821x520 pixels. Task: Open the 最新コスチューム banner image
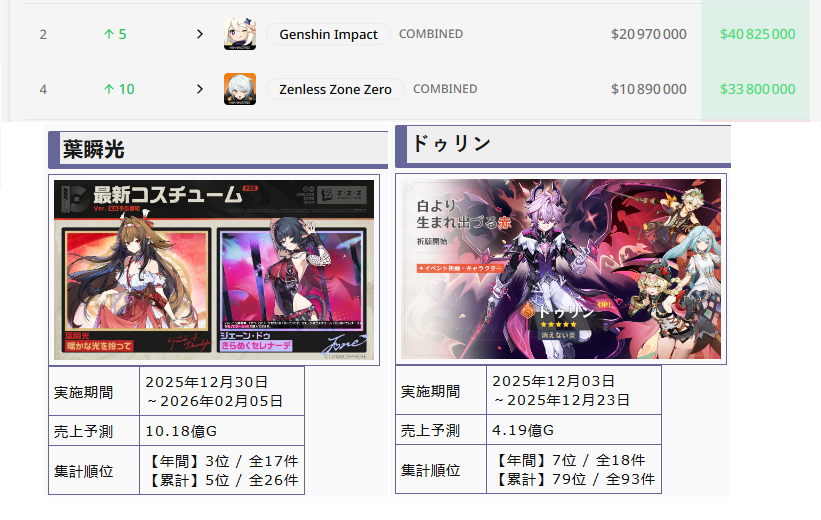coord(214,270)
